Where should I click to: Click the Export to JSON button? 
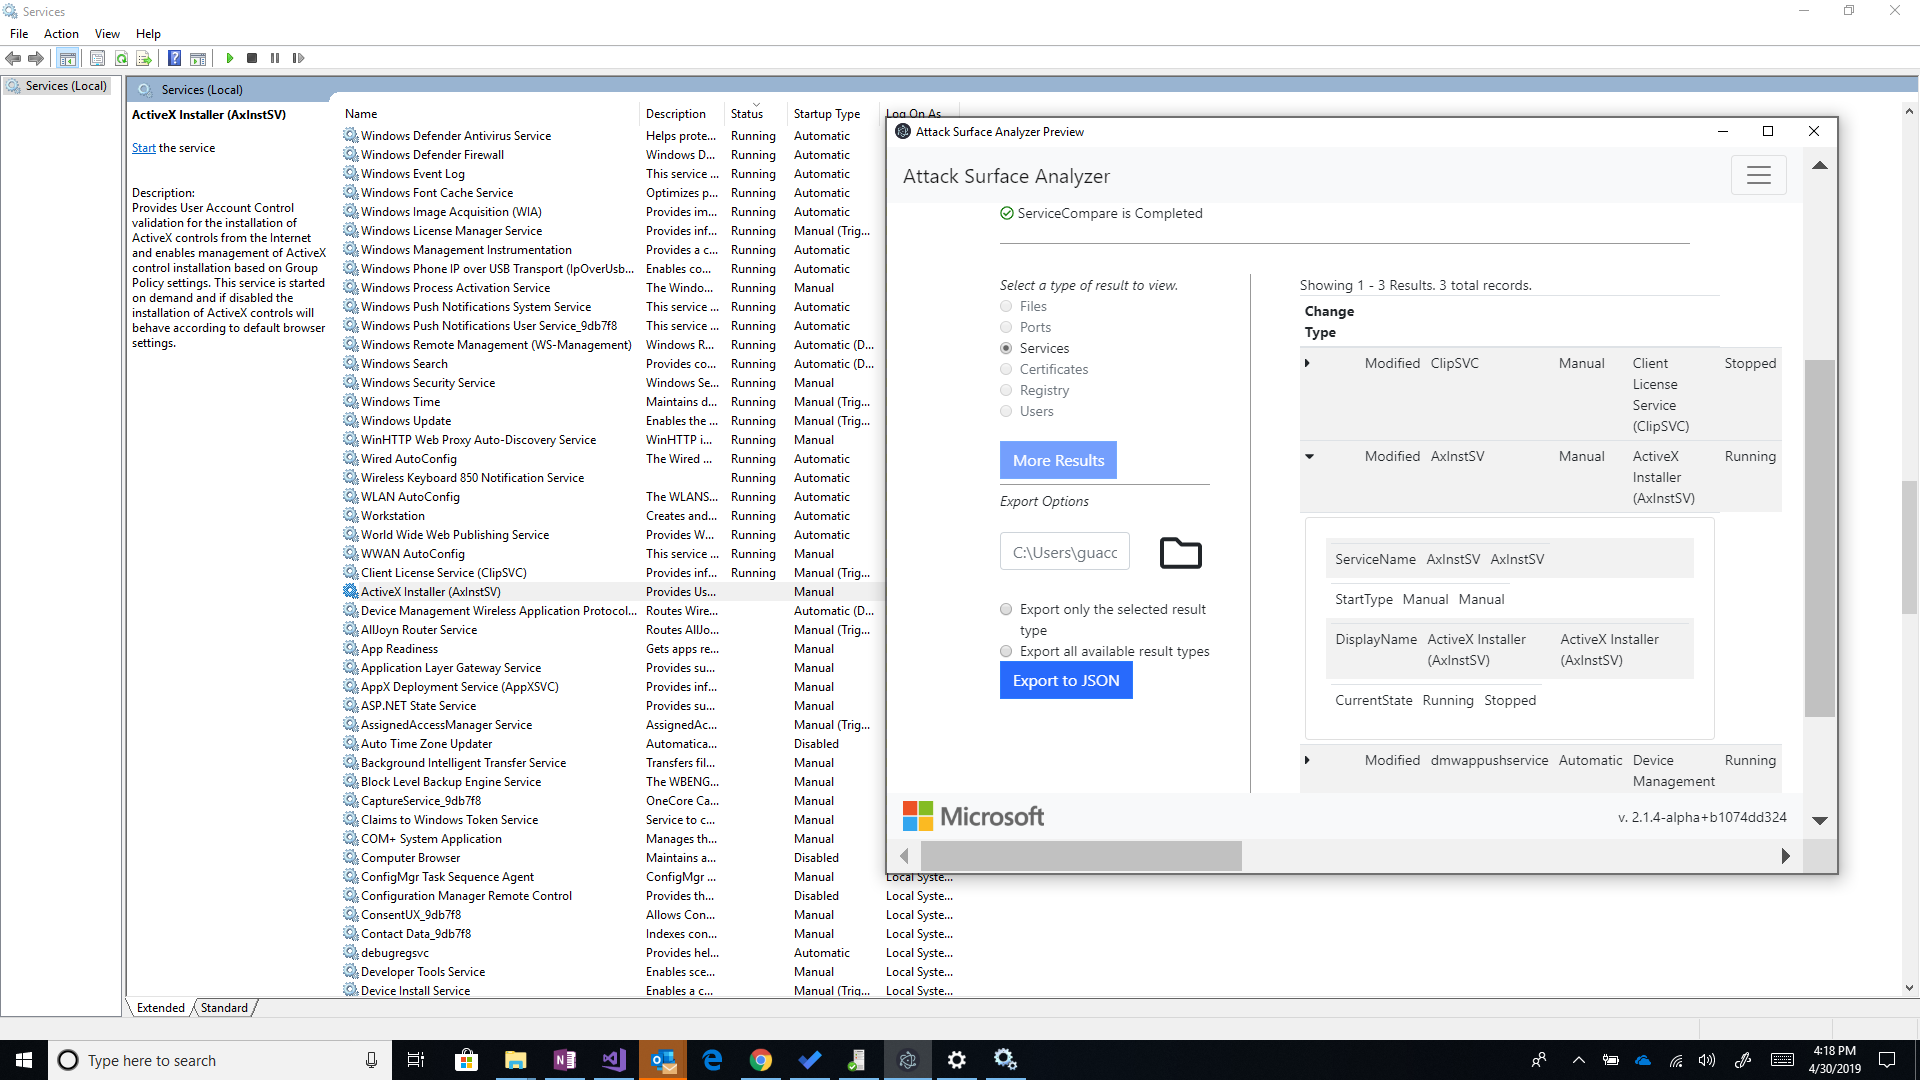point(1066,680)
